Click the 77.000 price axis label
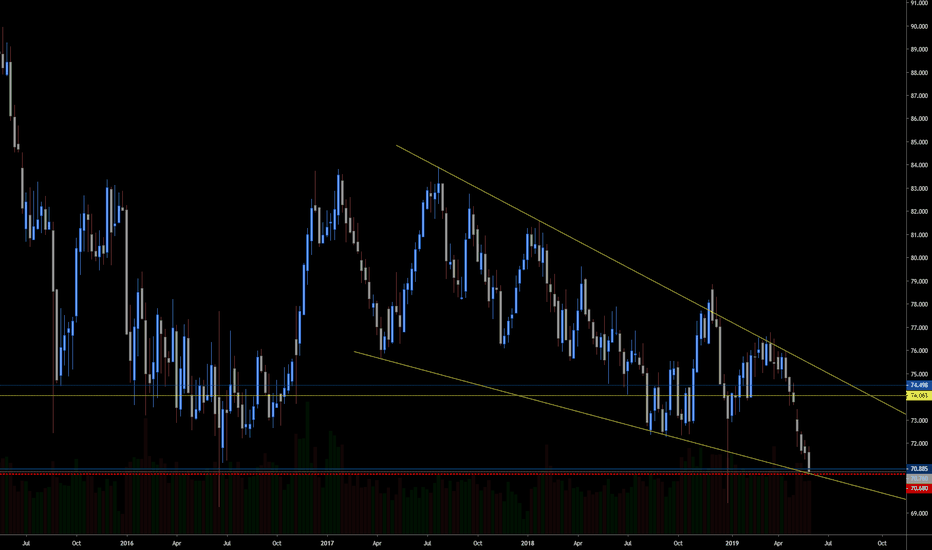Image resolution: width=932 pixels, height=550 pixels. pyautogui.click(x=919, y=328)
